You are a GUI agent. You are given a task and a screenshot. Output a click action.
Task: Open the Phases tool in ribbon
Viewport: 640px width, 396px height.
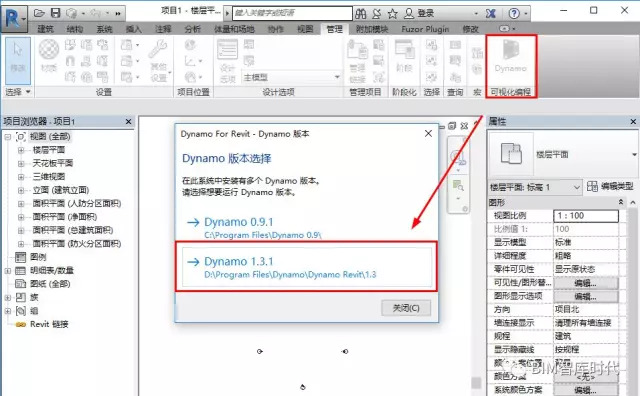click(x=404, y=56)
